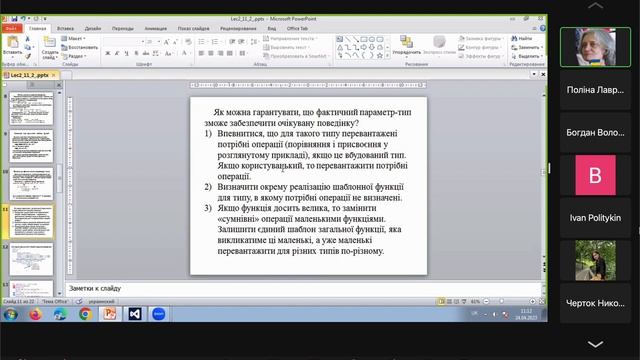Open the font size combo box
Screen dimensions: 640x360
point(153,42)
